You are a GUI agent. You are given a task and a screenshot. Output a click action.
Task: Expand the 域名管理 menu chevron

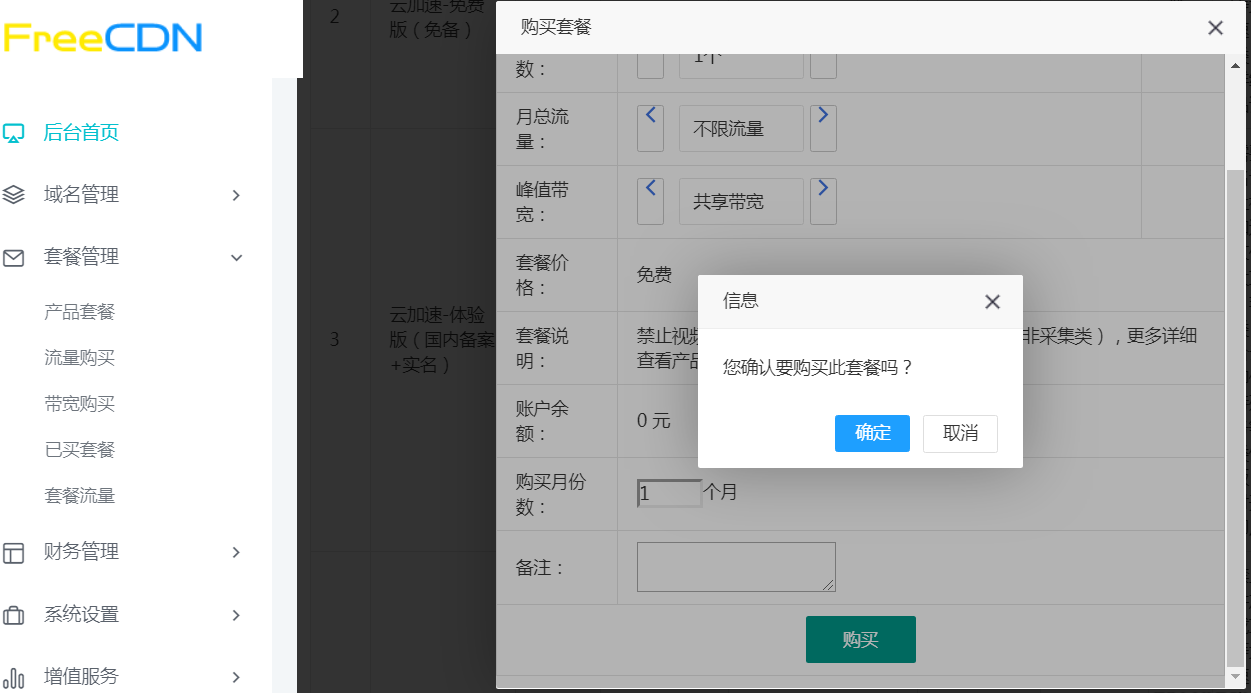[236, 196]
